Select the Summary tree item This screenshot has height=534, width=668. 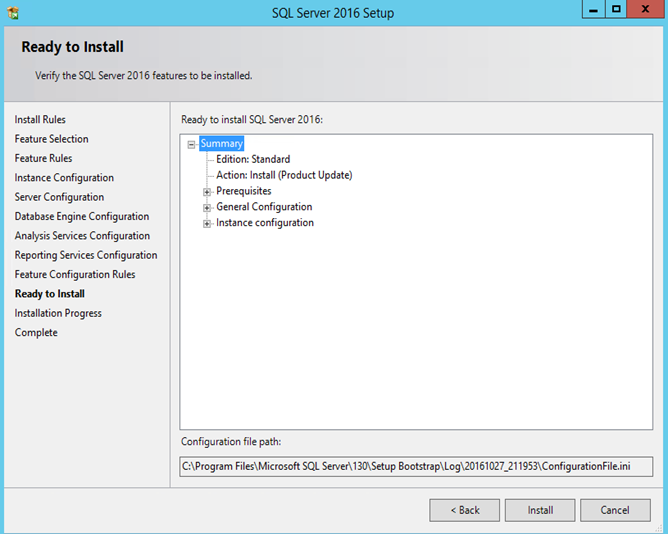[x=222, y=144]
